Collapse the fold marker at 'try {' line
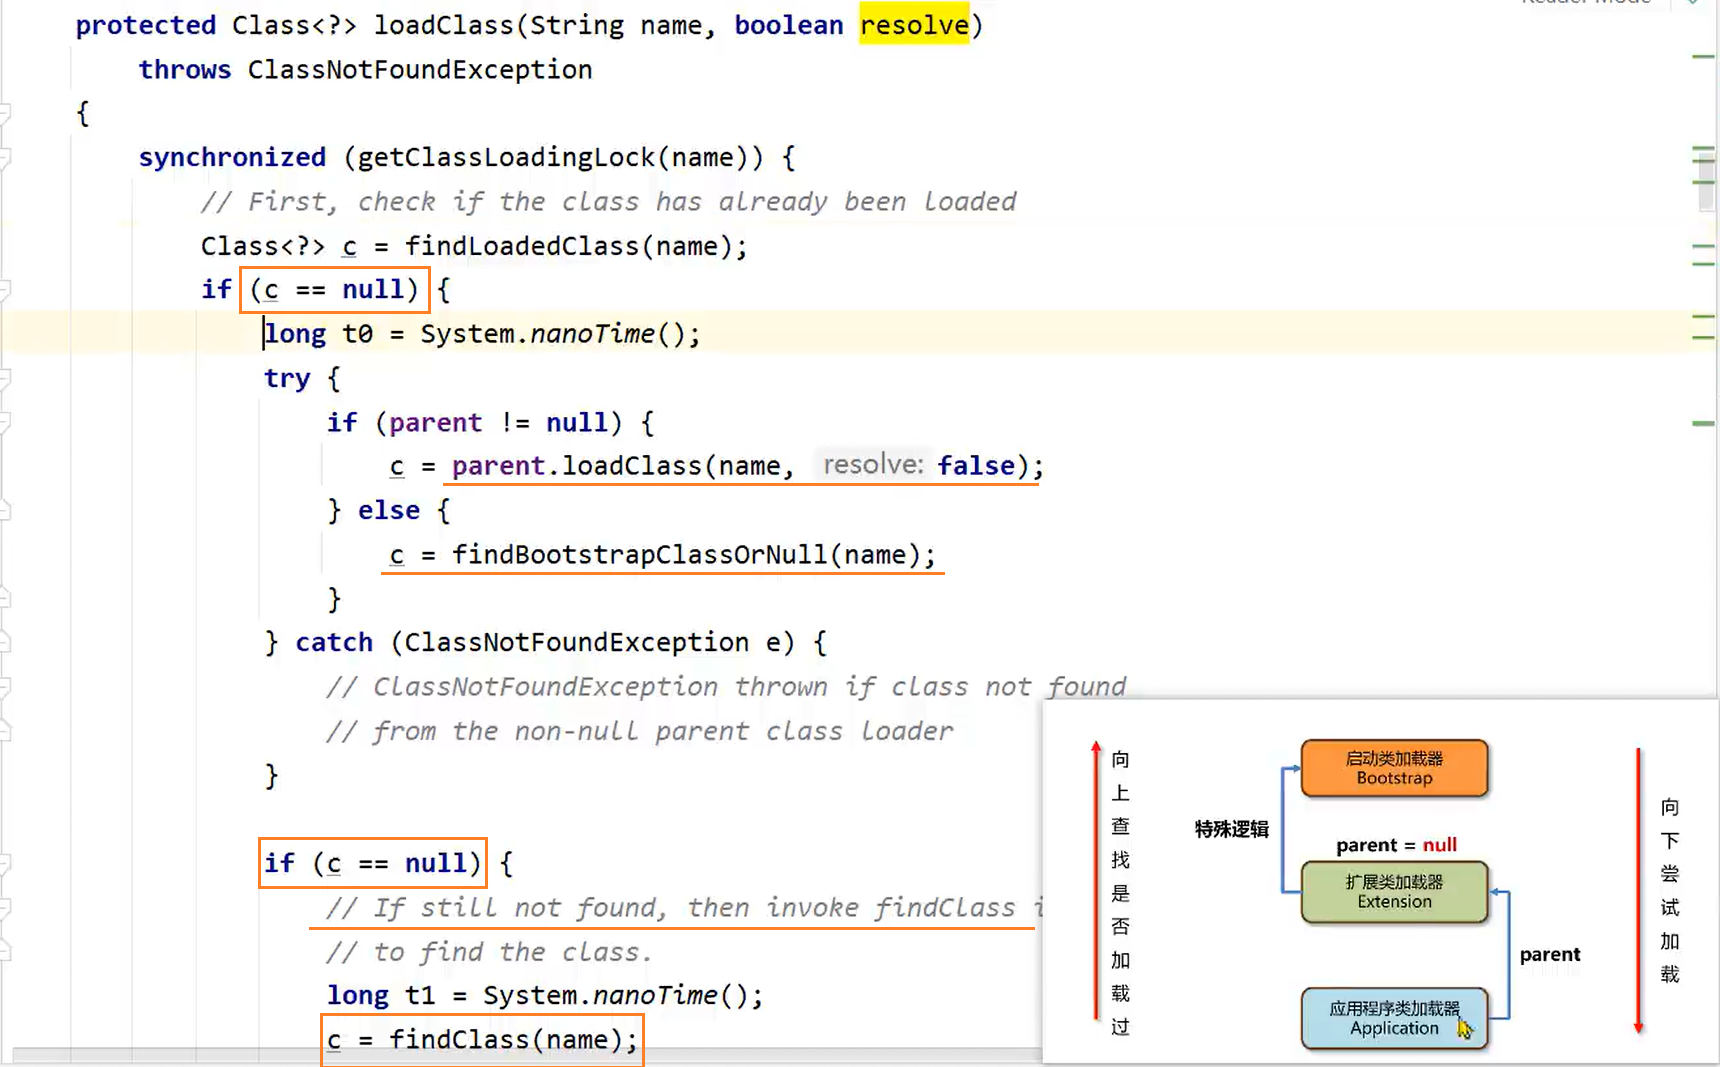This screenshot has width=1720, height=1067. 4,378
